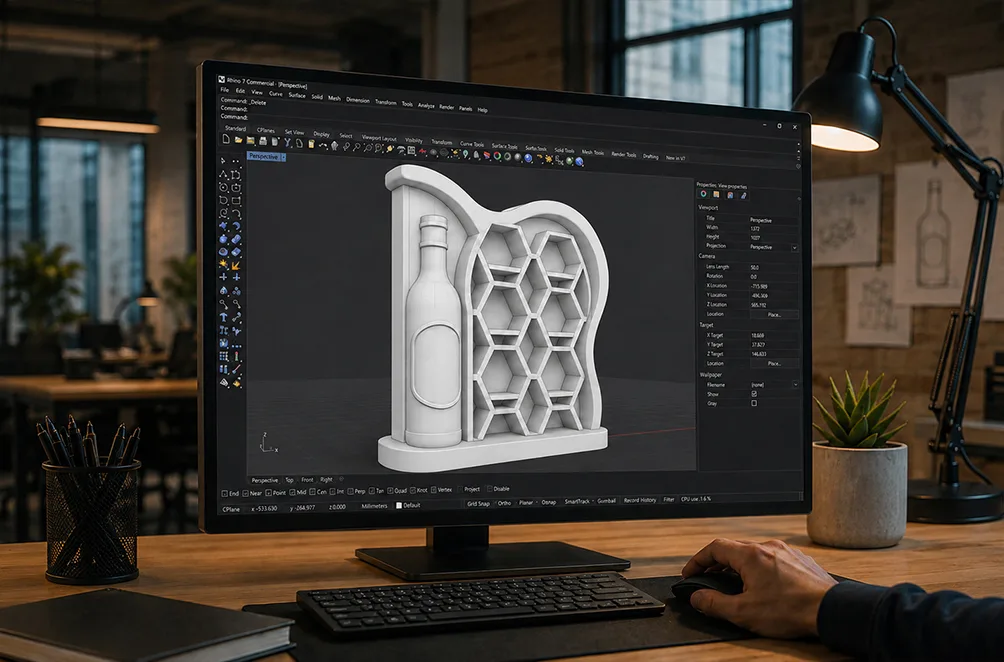1004x662 pixels.
Task: Toggle the Mid object snap checkbox
Action: [292, 492]
